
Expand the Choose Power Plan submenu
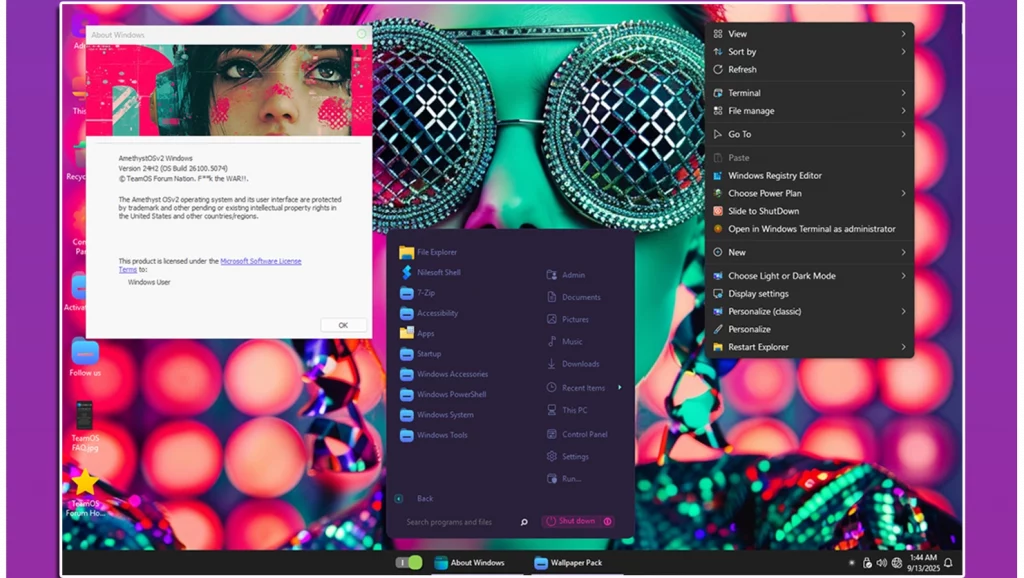tap(903, 193)
